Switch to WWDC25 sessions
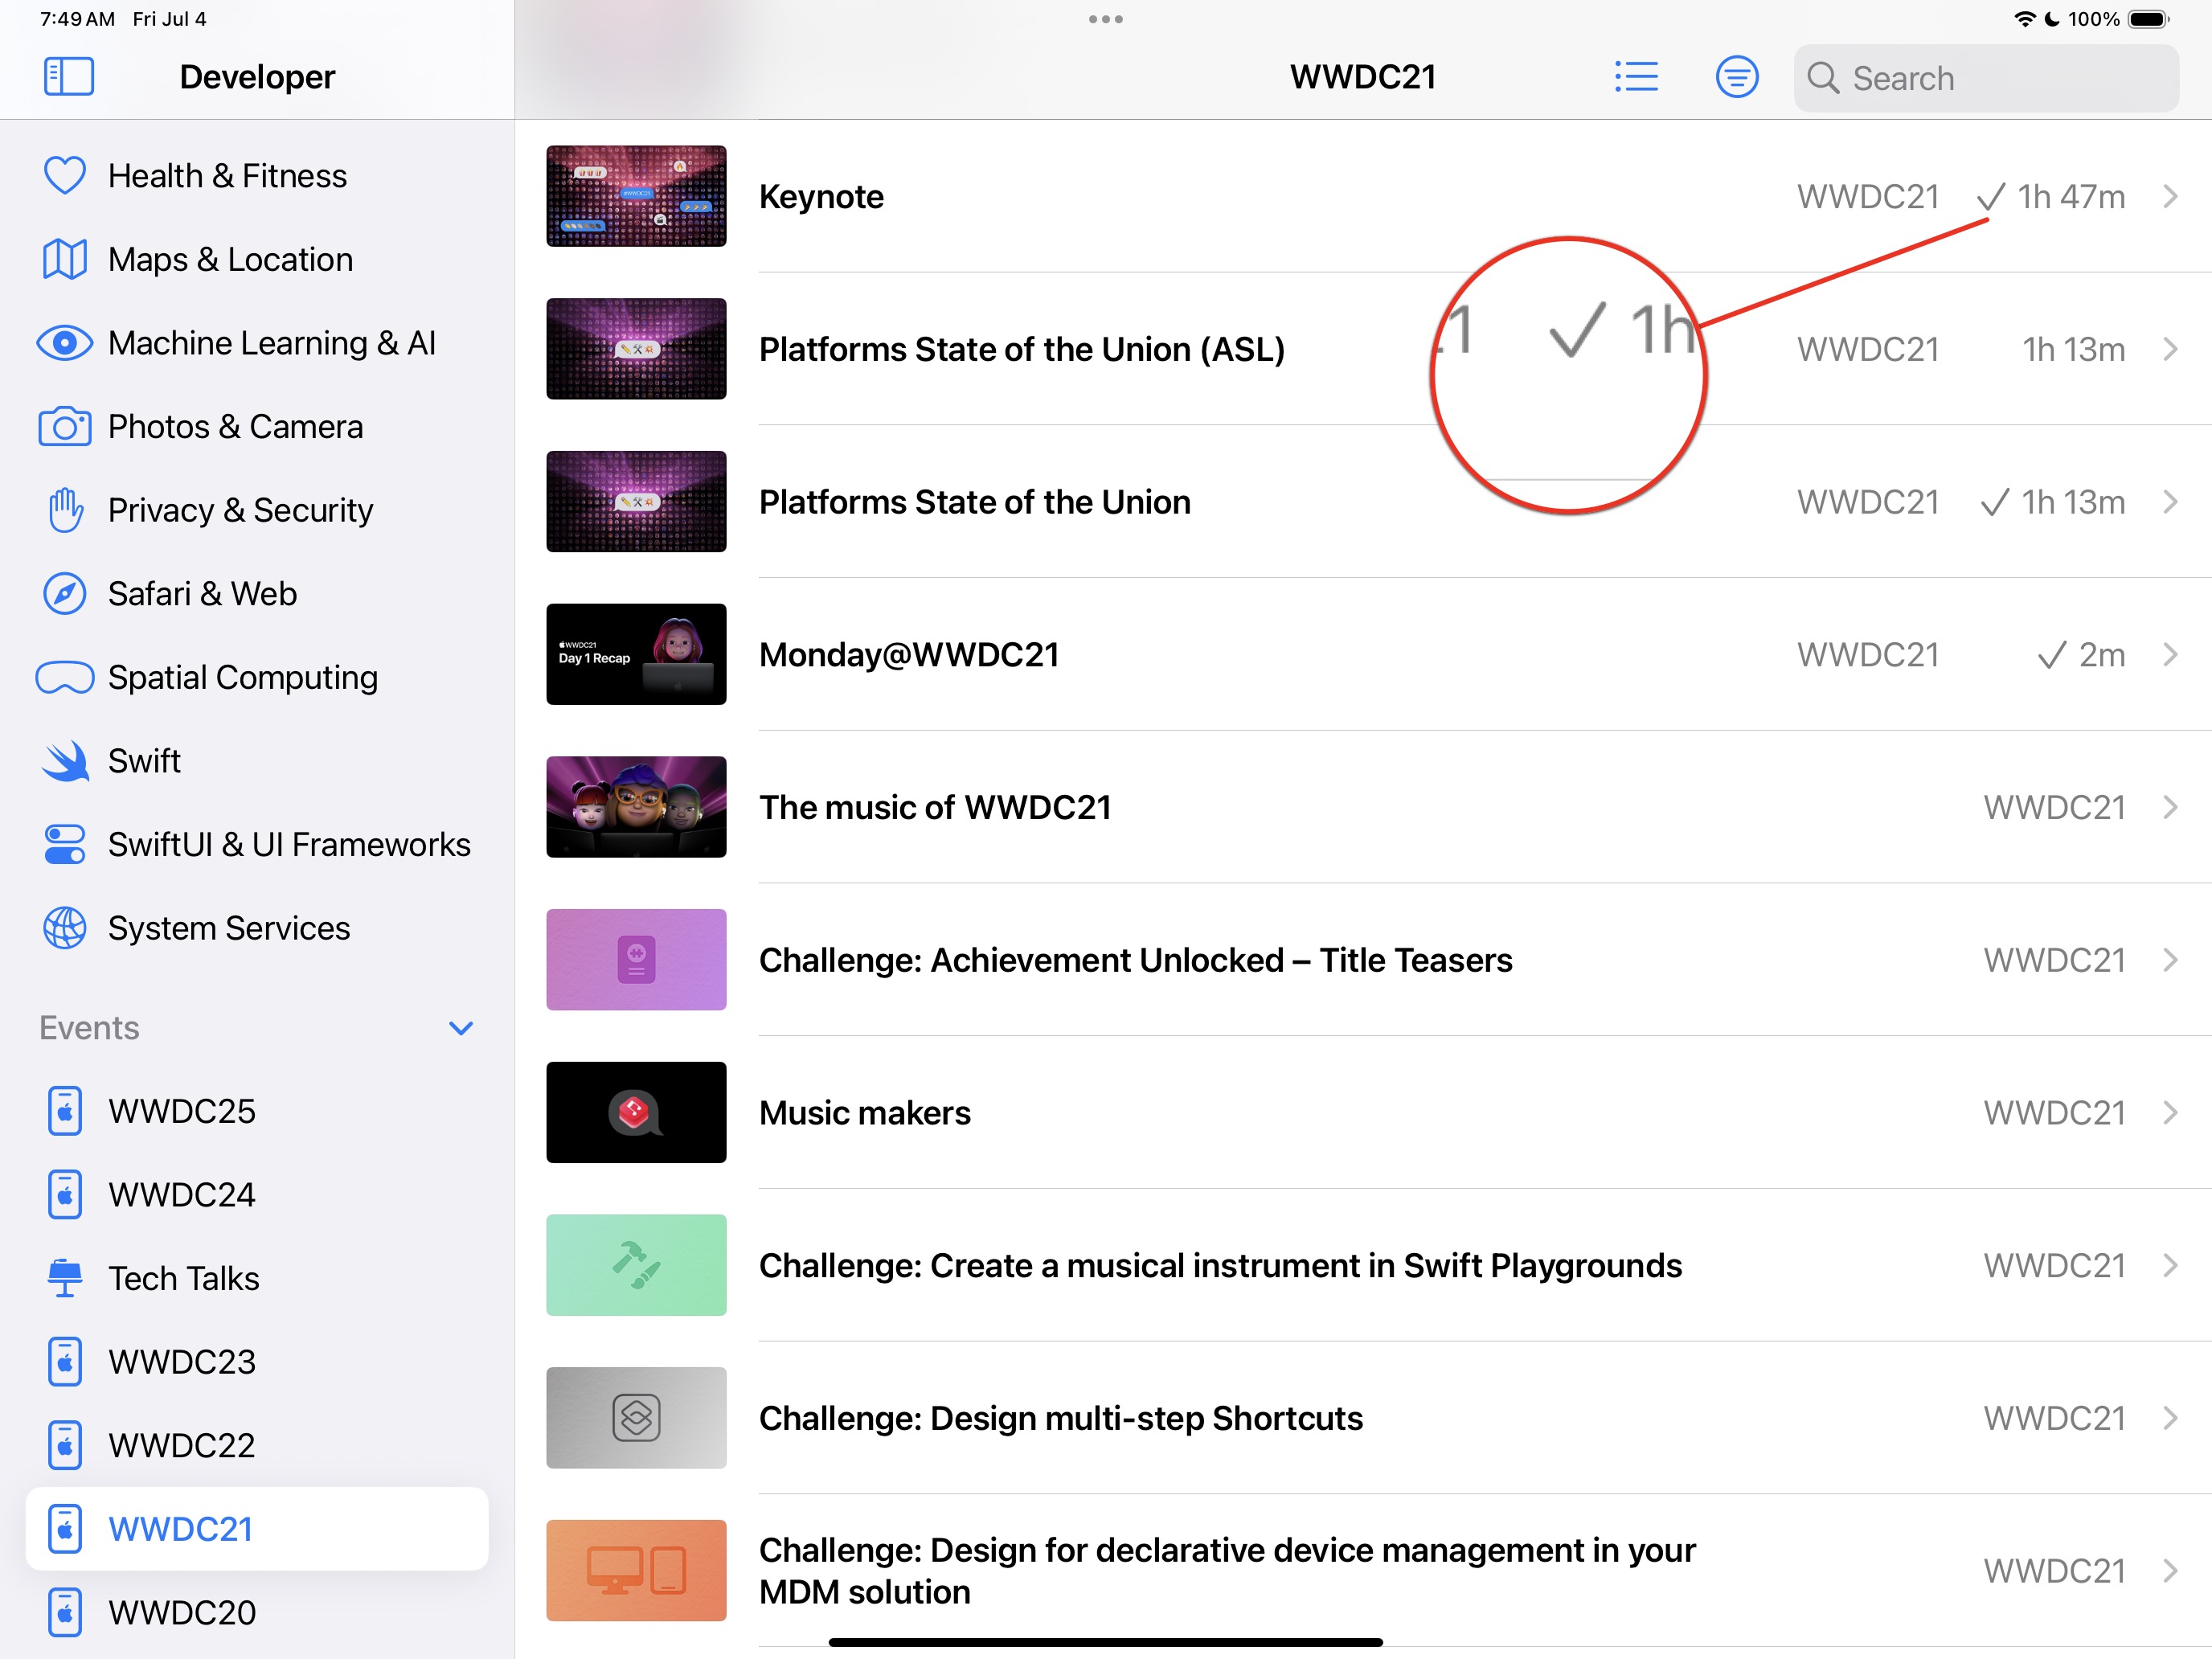This screenshot has width=2212, height=1659. click(x=257, y=1111)
